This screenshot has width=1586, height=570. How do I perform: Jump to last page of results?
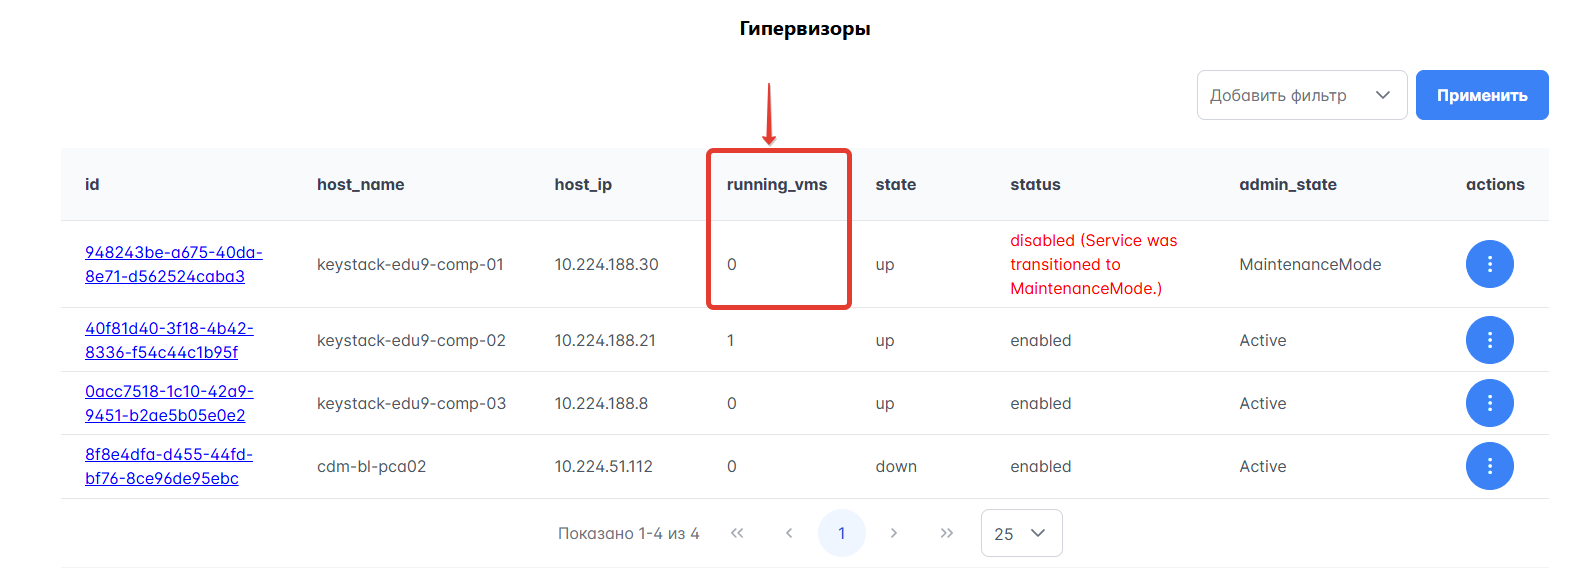pyautogui.click(x=947, y=533)
